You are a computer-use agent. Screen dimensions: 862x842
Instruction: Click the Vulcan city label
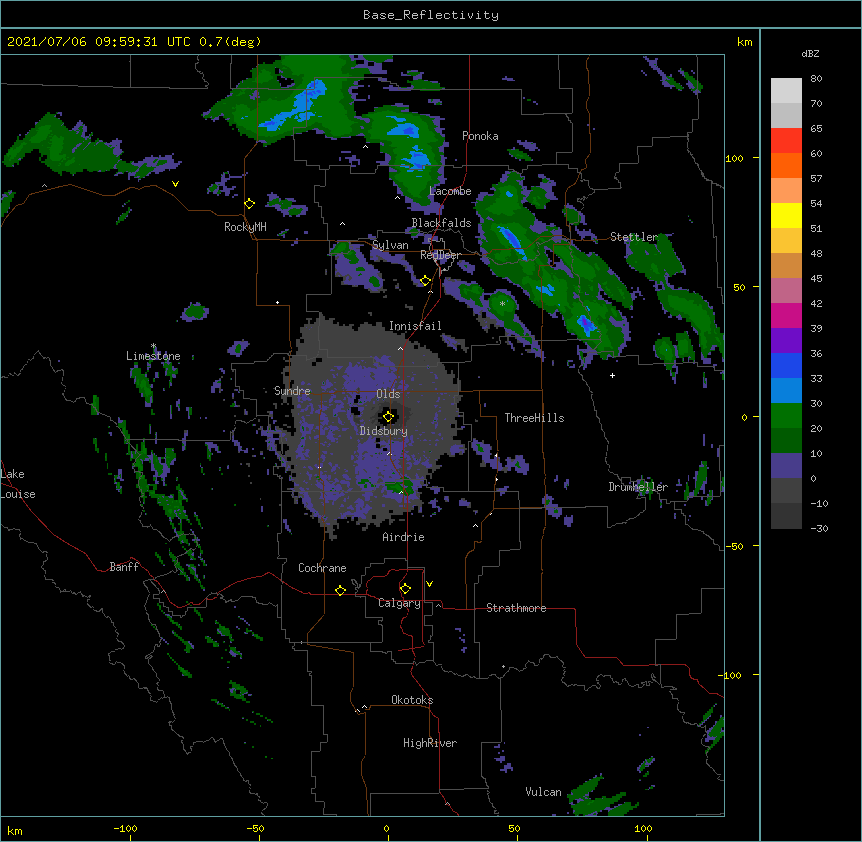543,792
